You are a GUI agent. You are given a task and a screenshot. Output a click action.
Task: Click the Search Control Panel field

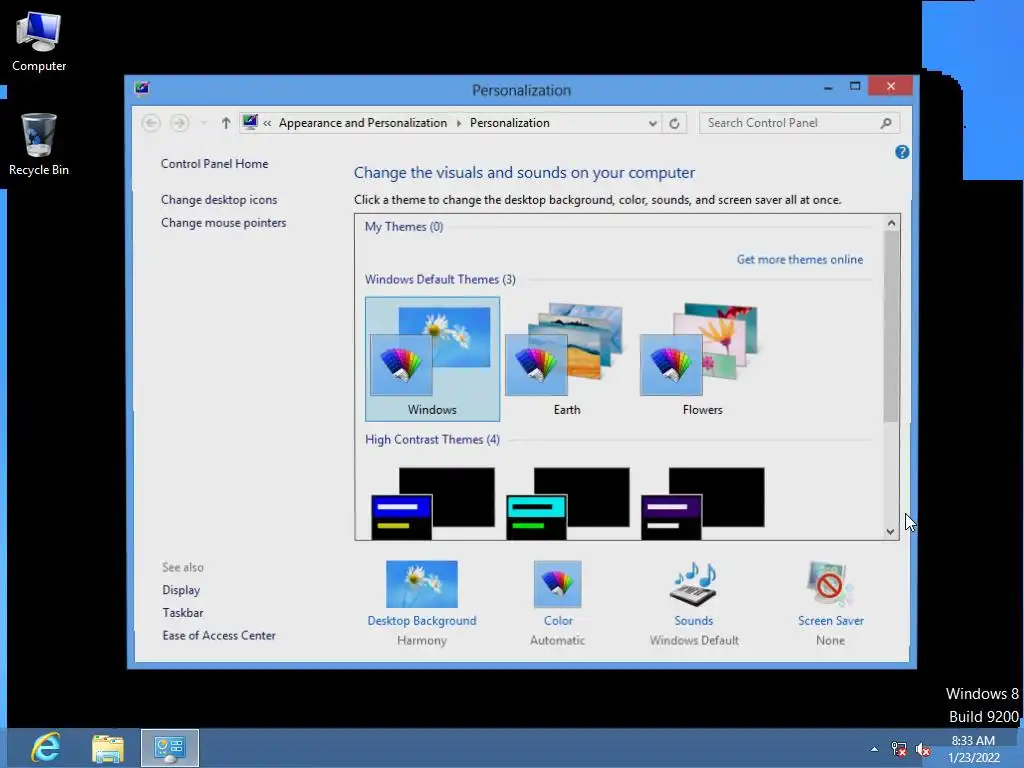click(x=799, y=123)
